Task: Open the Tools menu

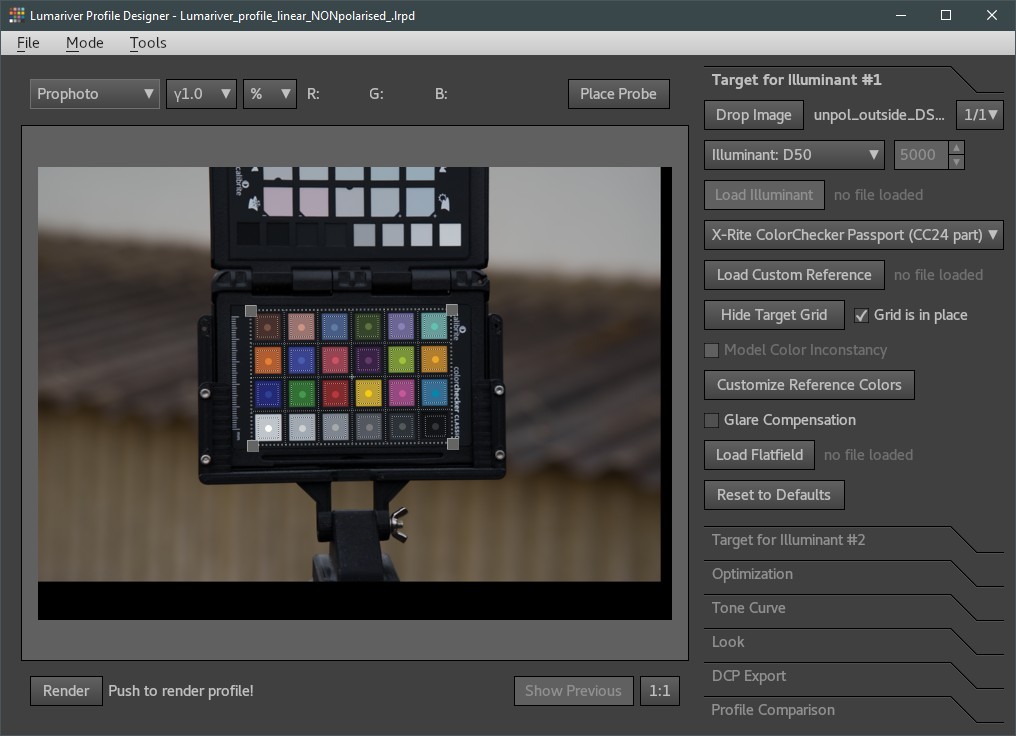Action: pyautogui.click(x=147, y=43)
